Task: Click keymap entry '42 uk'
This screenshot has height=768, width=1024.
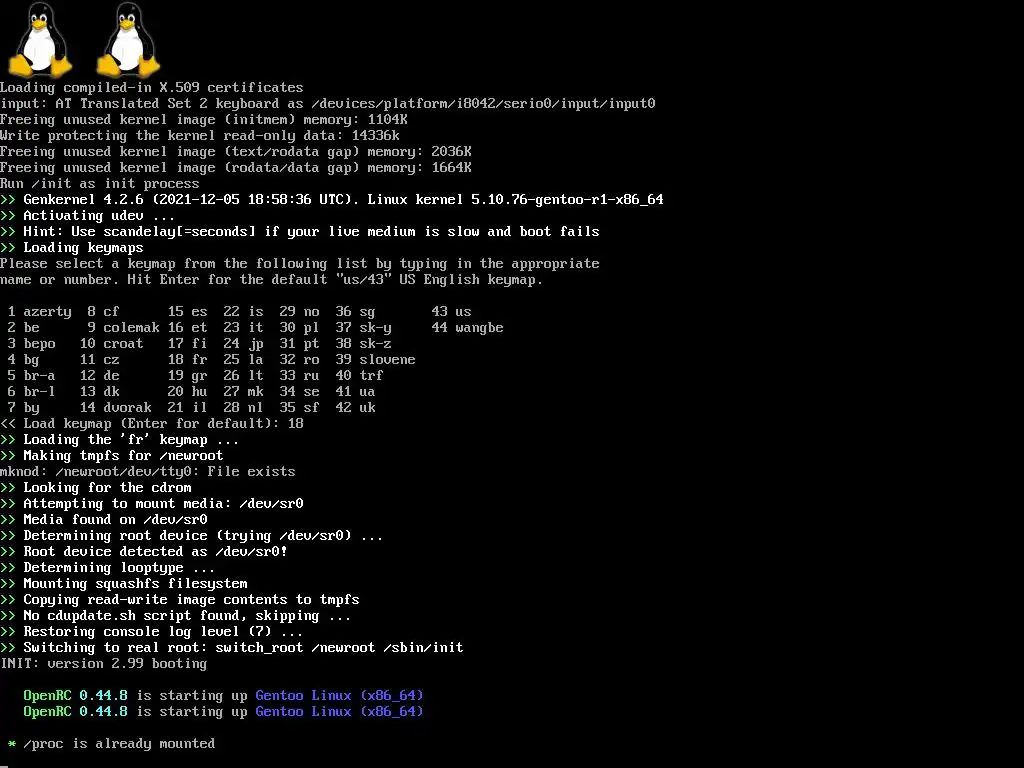Action: [x=355, y=408]
